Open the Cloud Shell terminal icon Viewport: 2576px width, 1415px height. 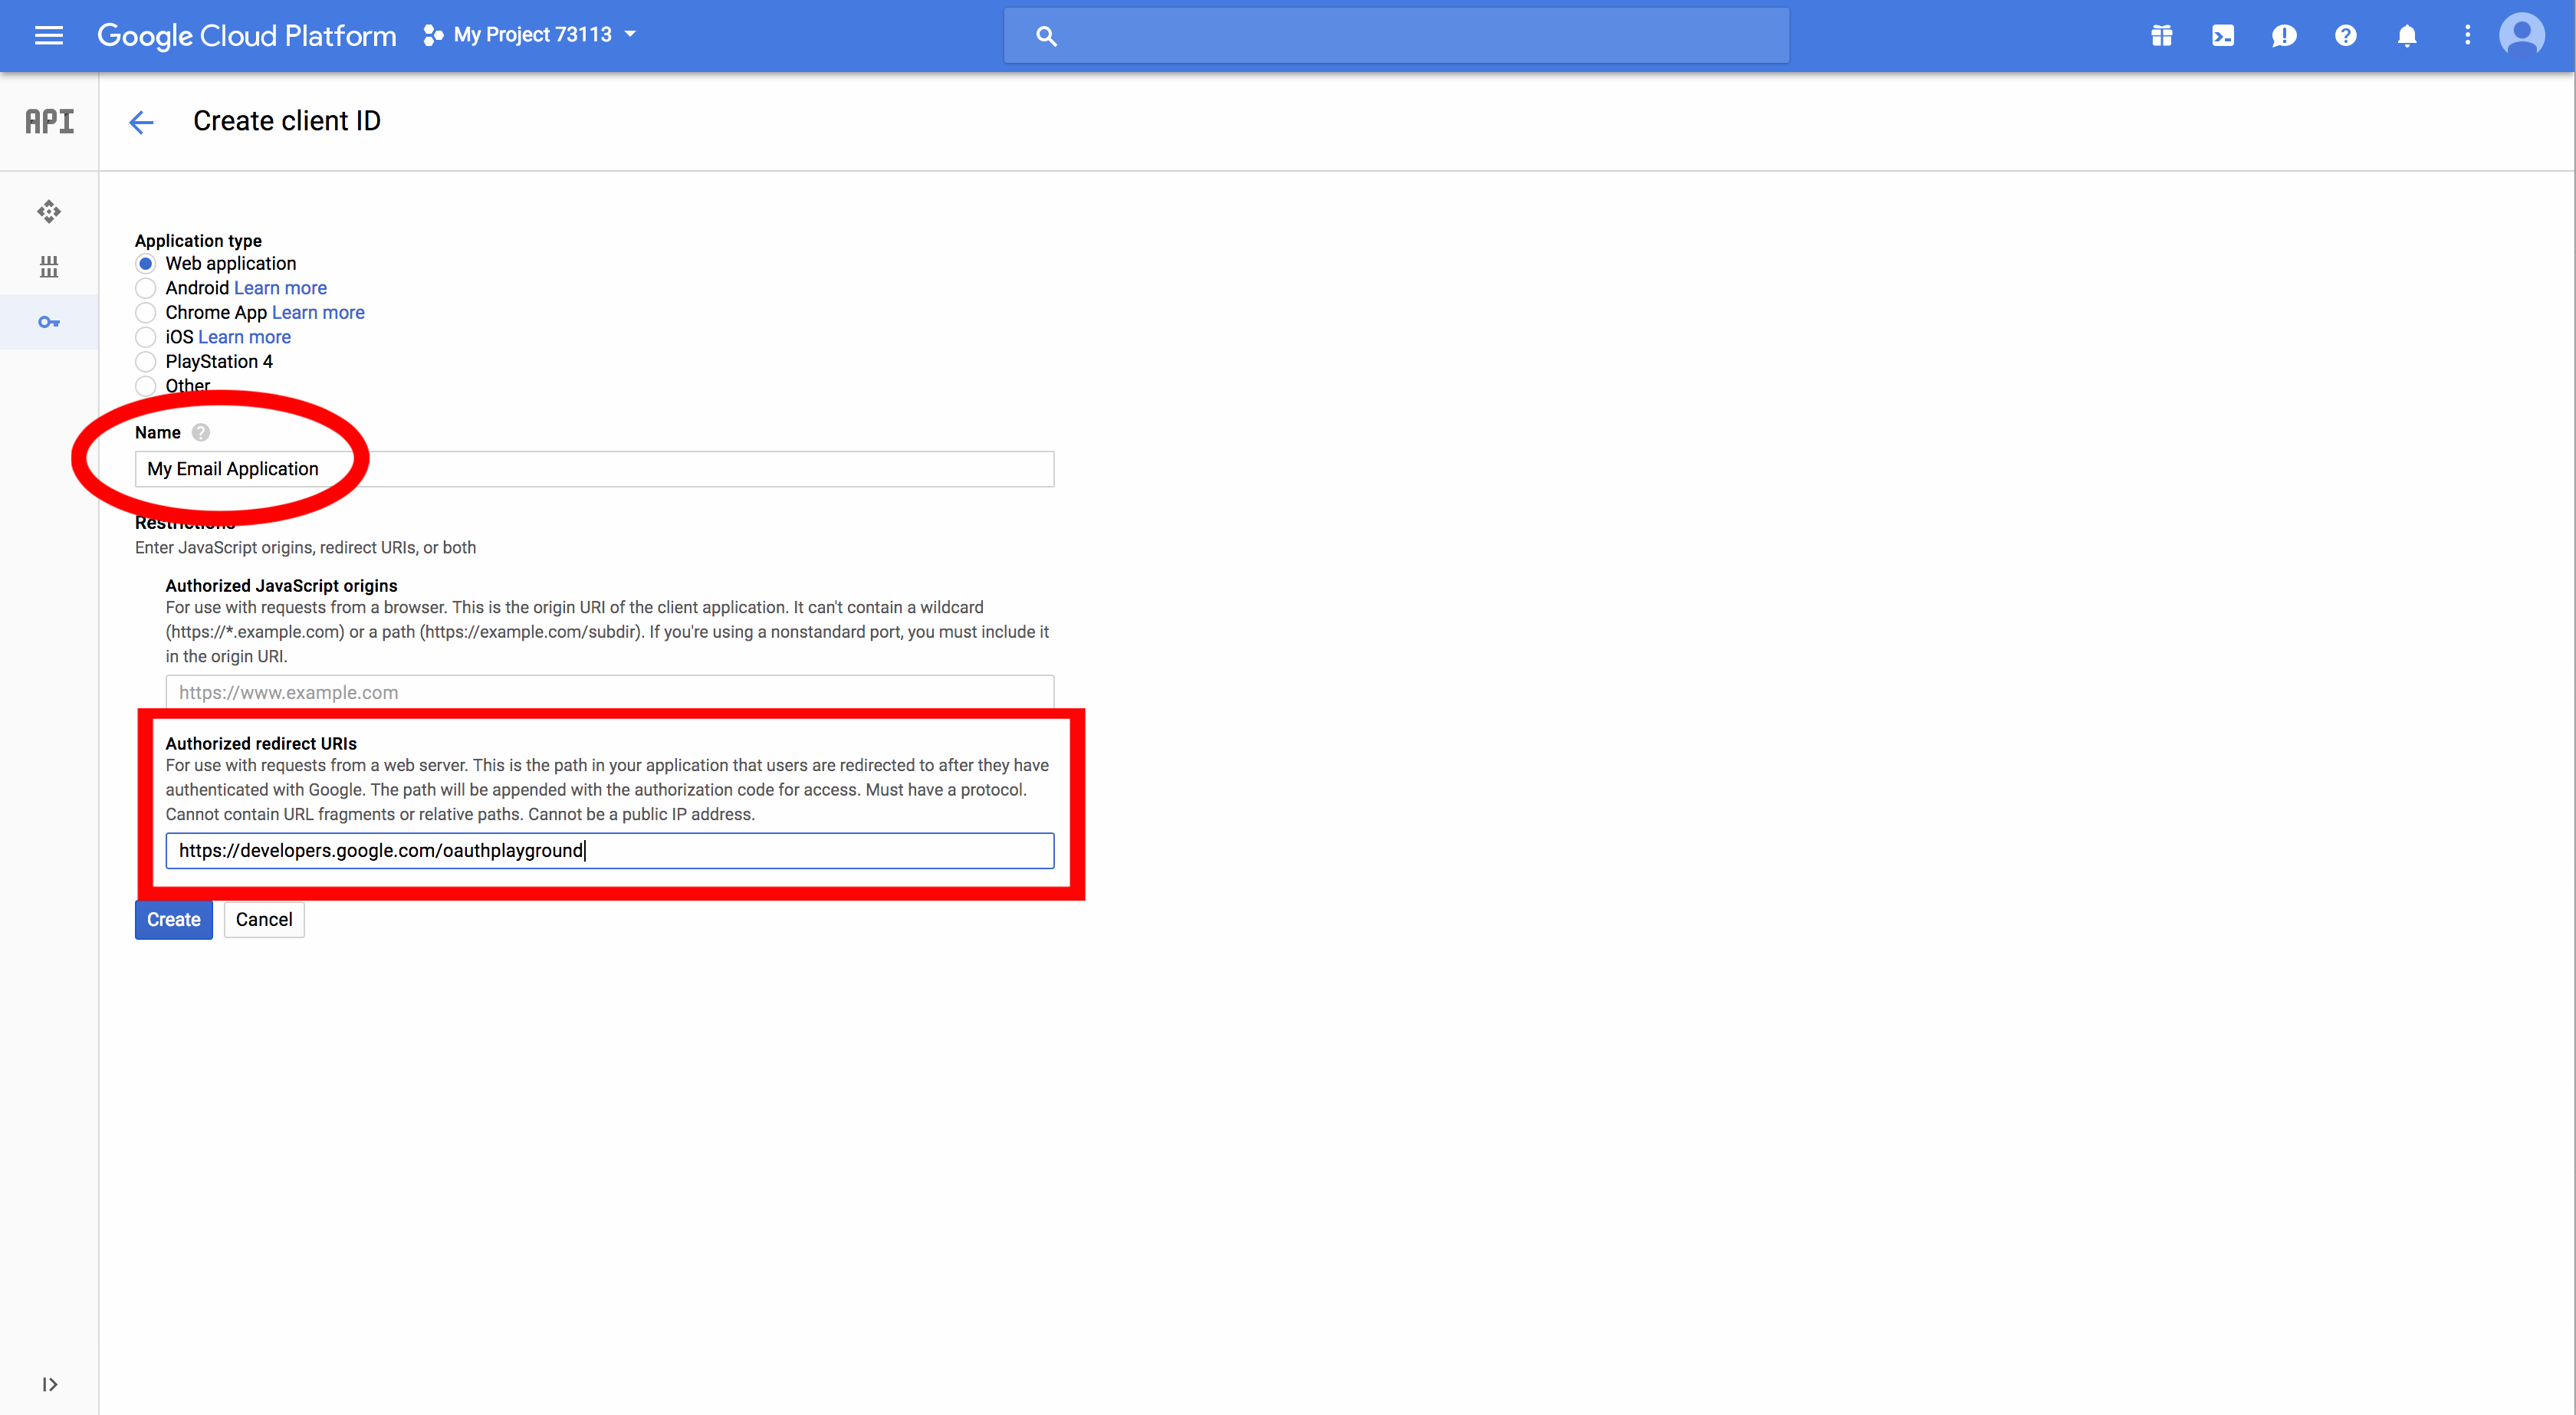point(2223,35)
